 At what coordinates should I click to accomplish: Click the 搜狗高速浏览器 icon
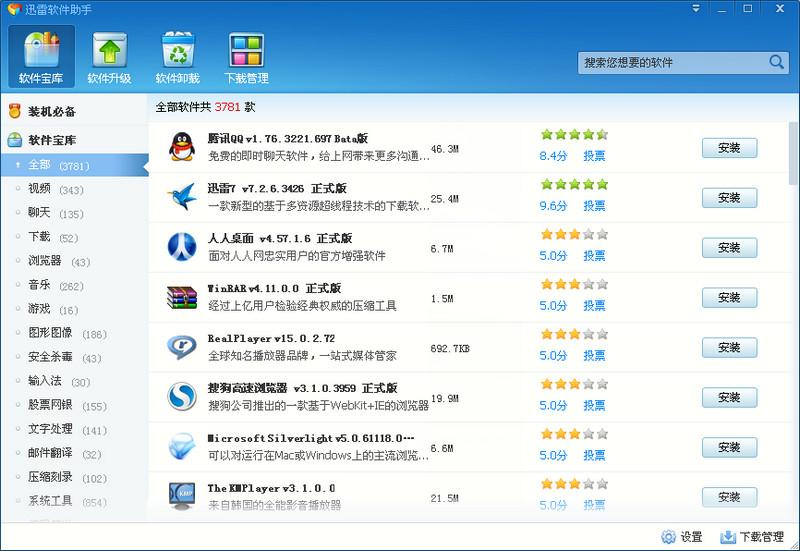coord(182,396)
